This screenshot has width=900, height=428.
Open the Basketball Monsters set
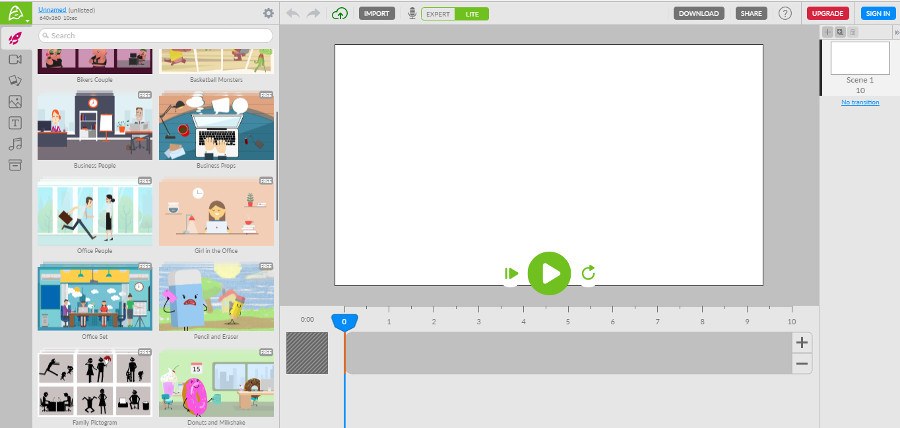pos(216,61)
